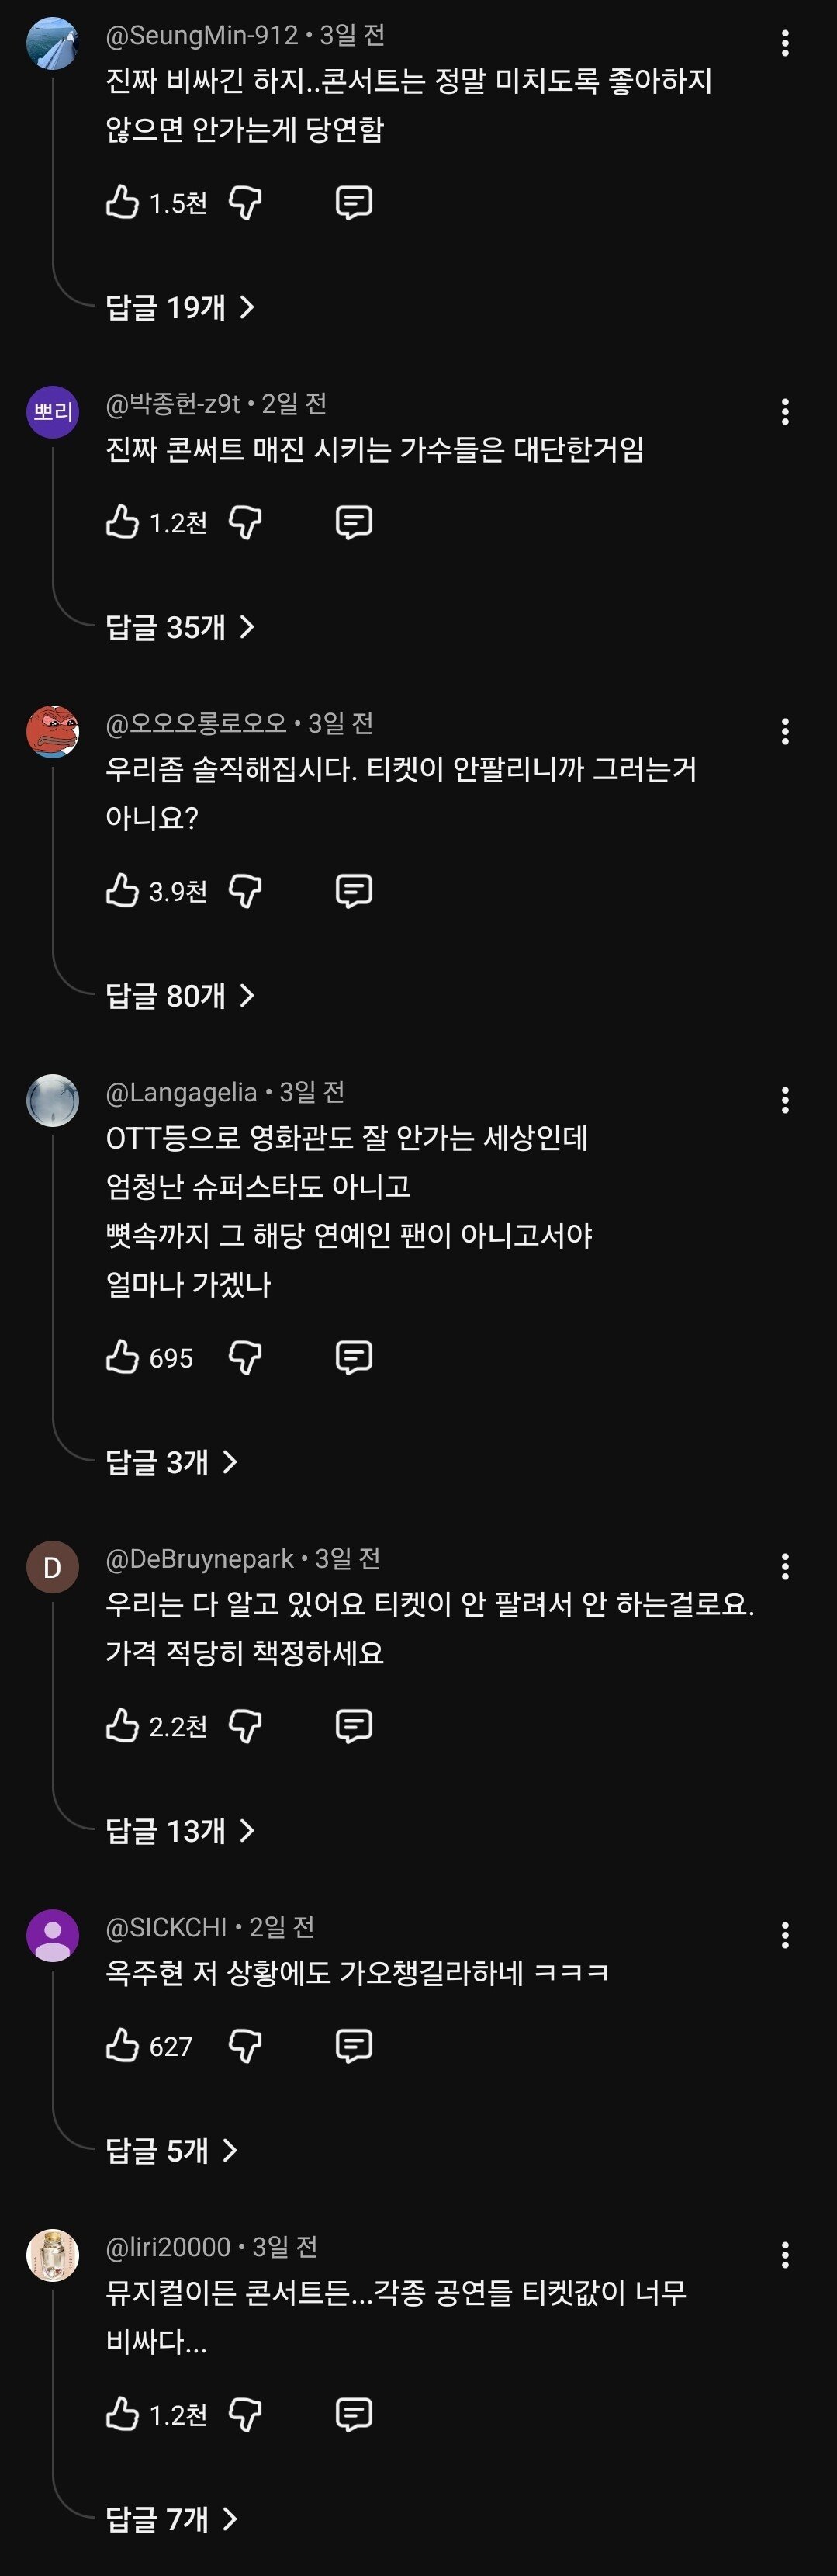Open the @Langagelia username link

click(181, 1092)
